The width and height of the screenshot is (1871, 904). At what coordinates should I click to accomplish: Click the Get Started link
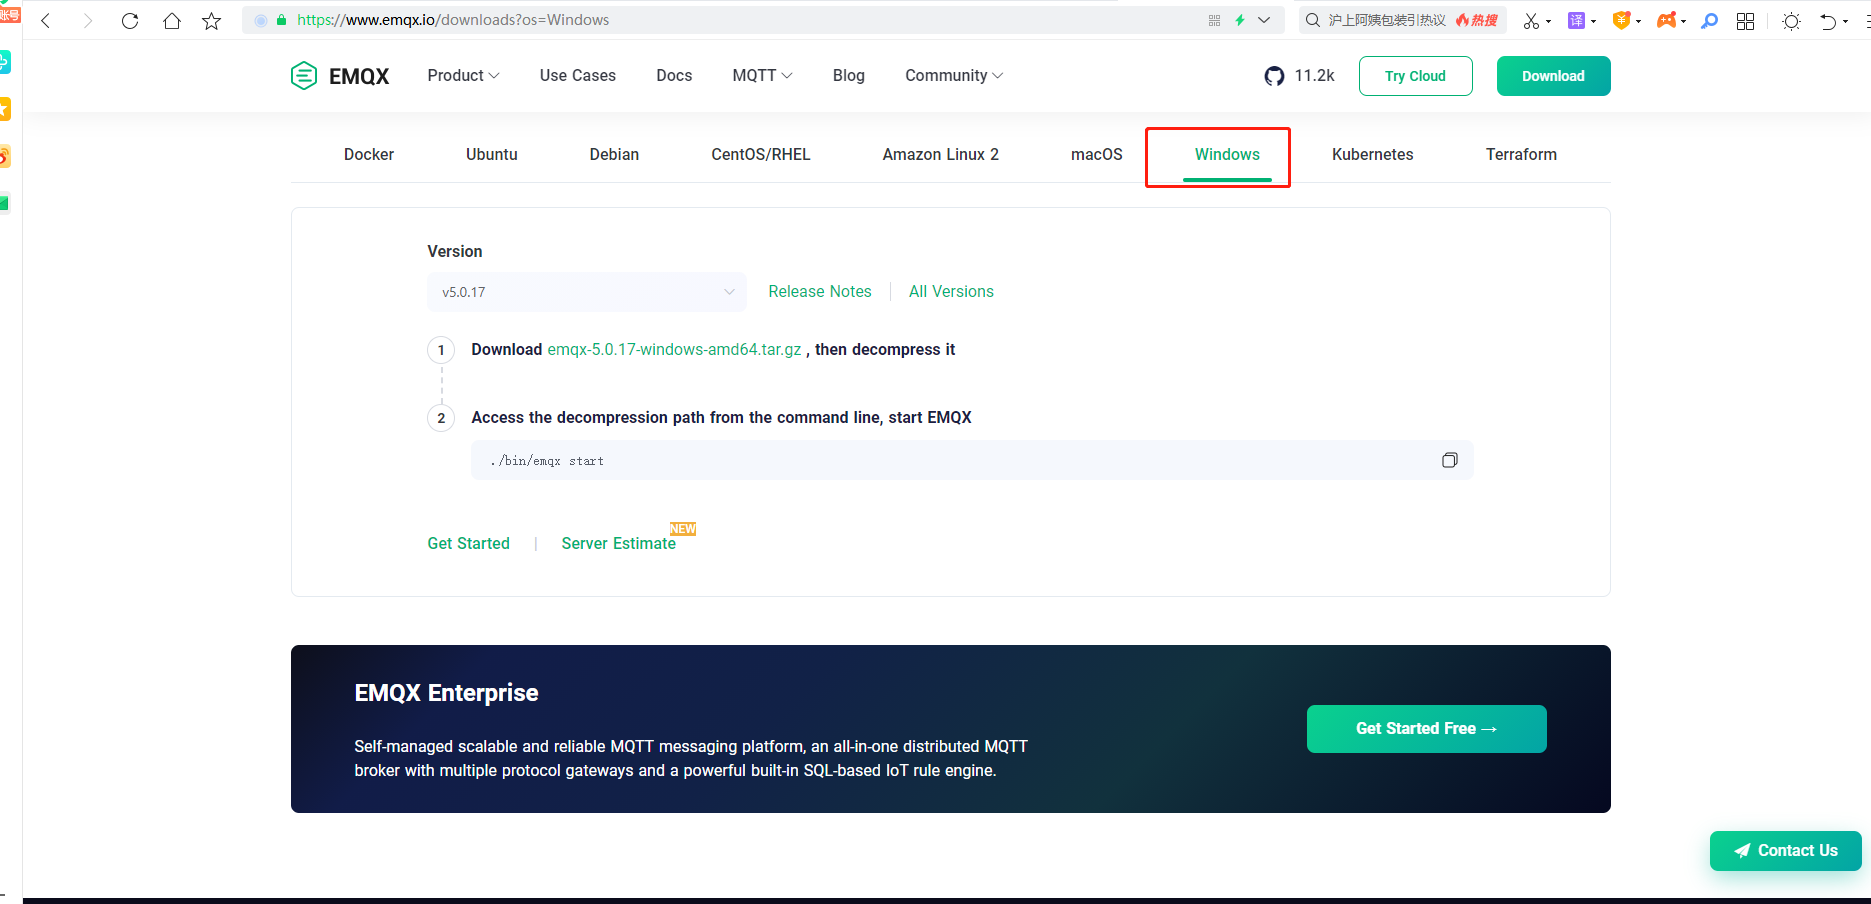468,544
